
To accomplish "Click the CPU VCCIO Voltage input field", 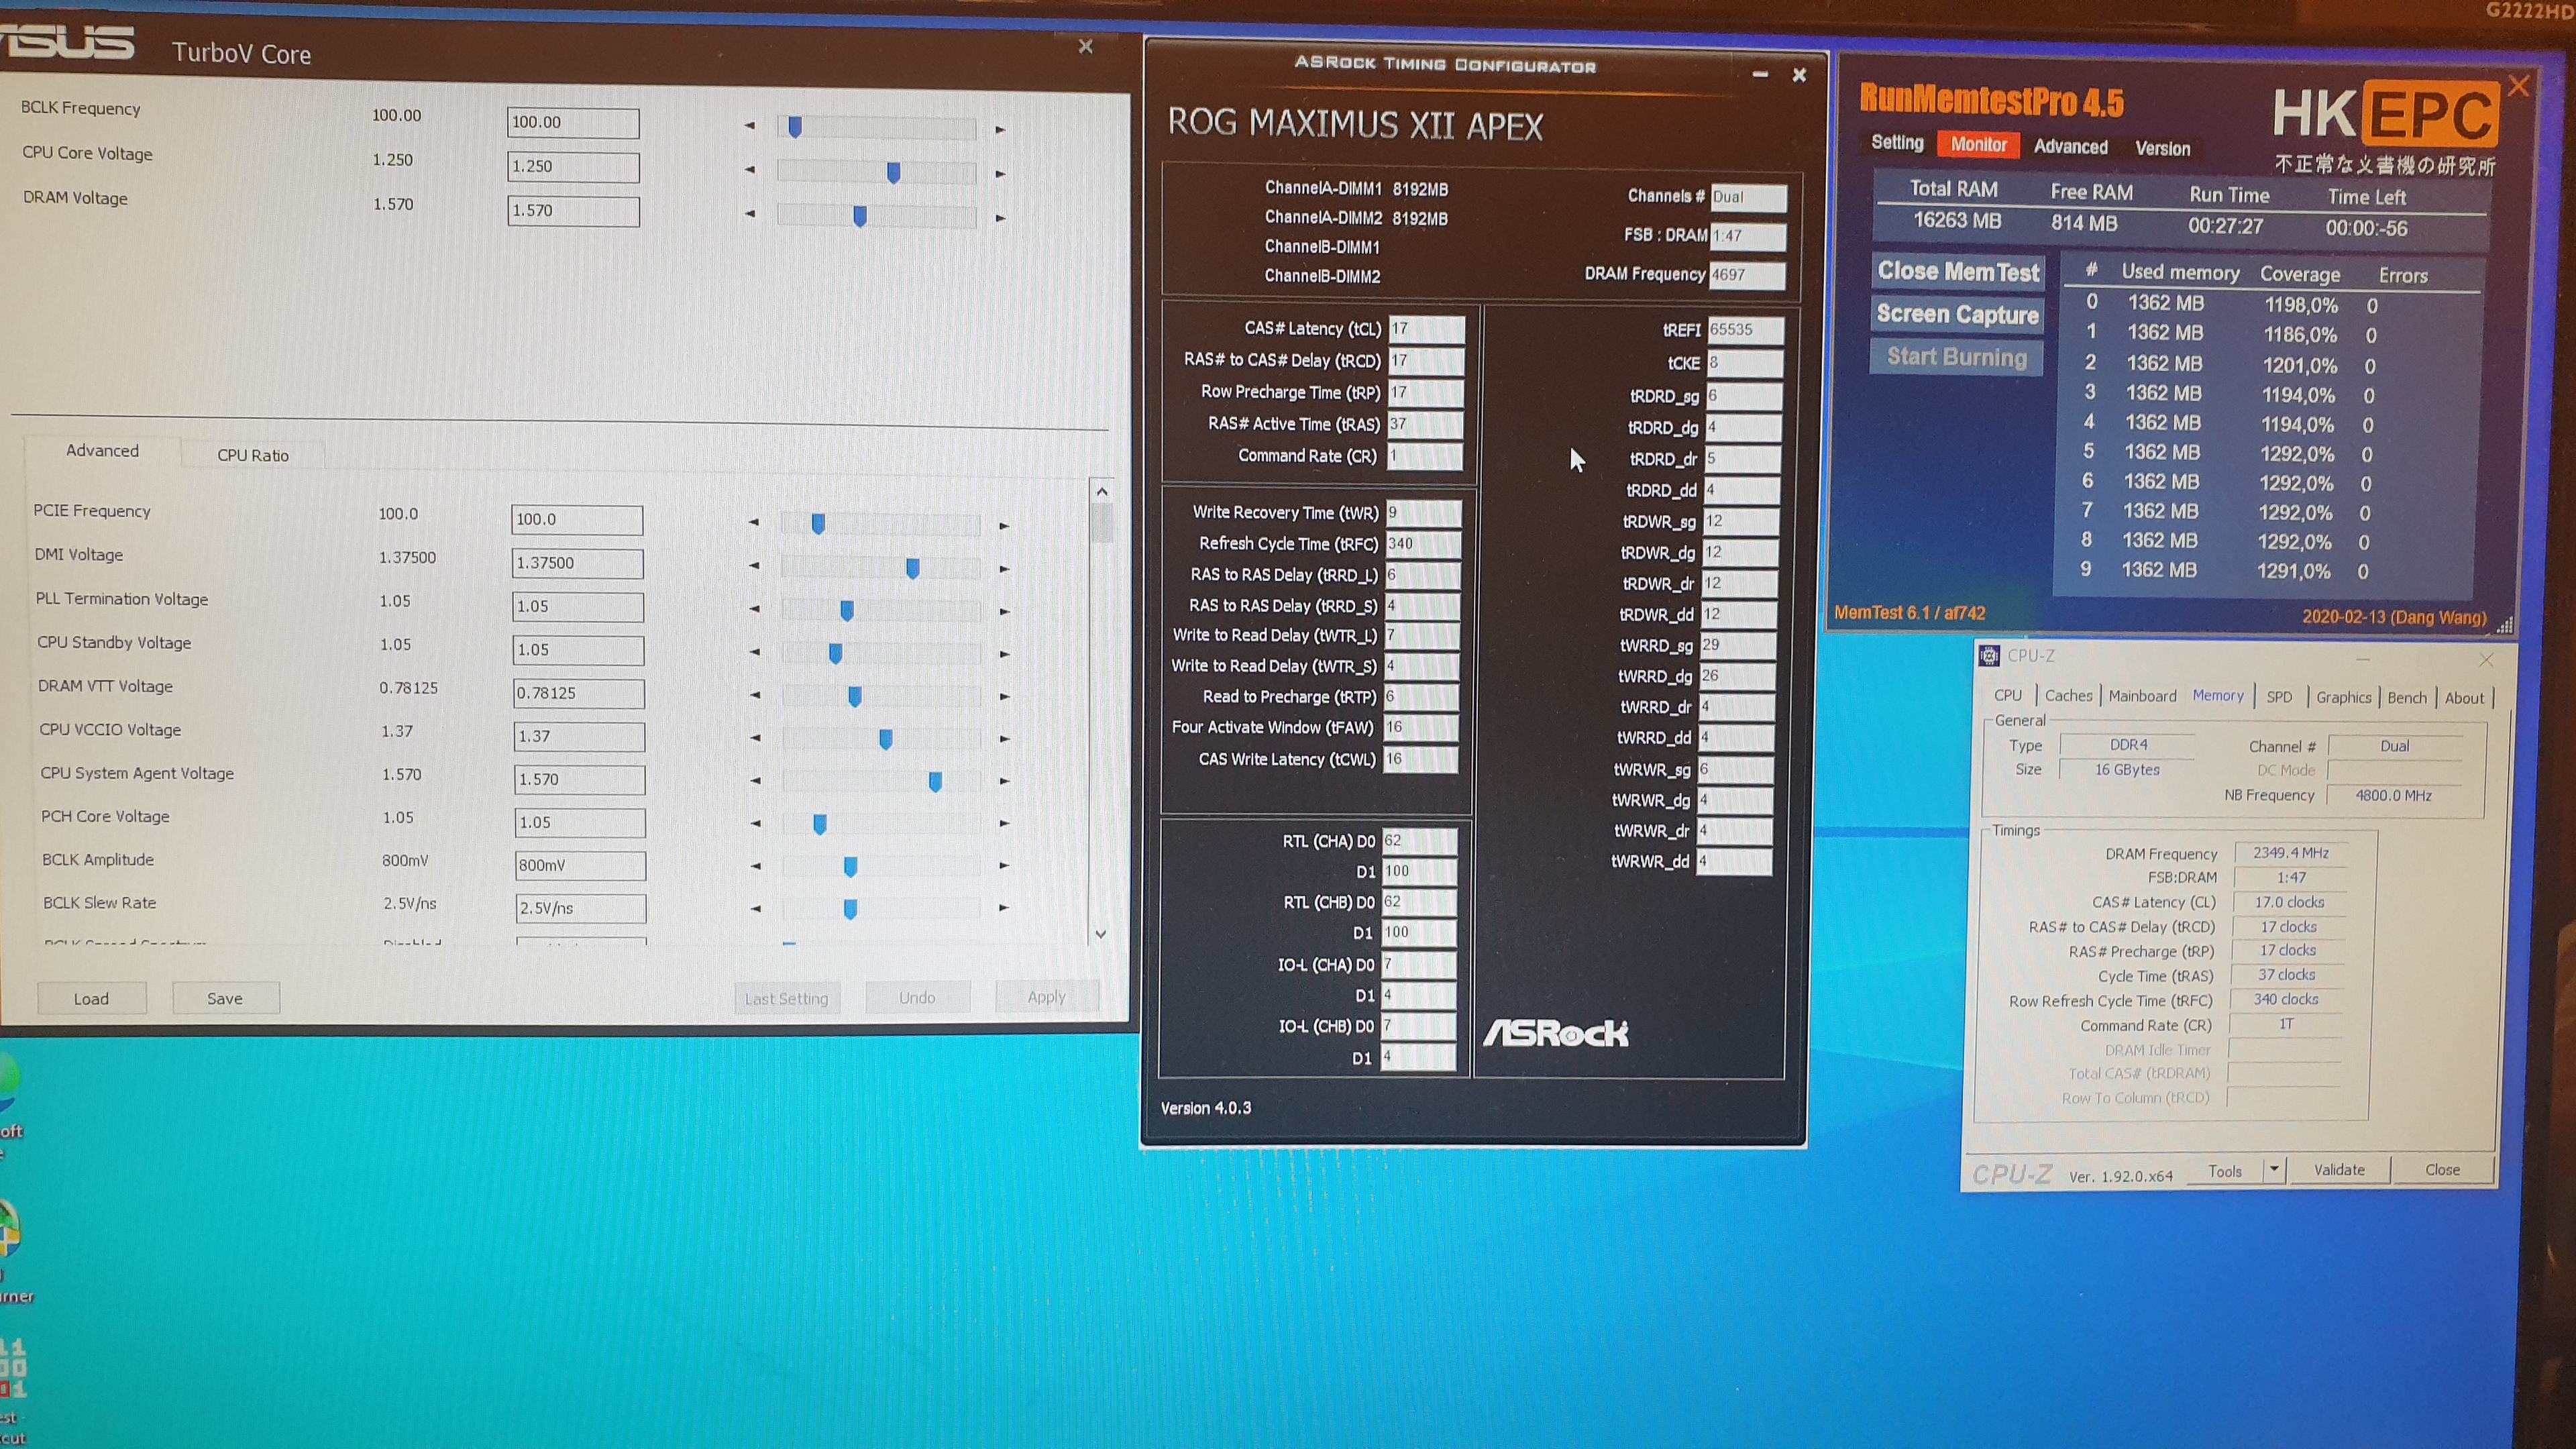I will pyautogui.click(x=579, y=737).
